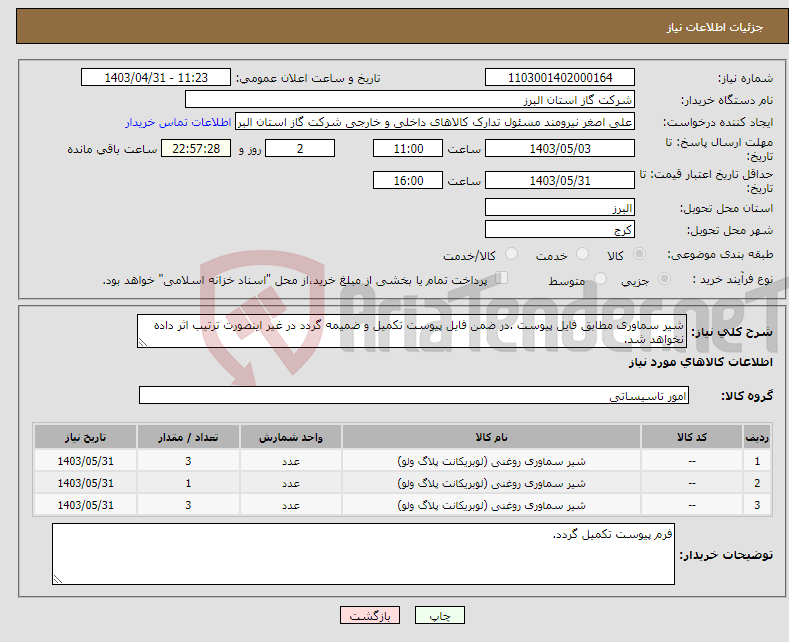
Task: Select the خدمت radio button
Action: point(582,254)
